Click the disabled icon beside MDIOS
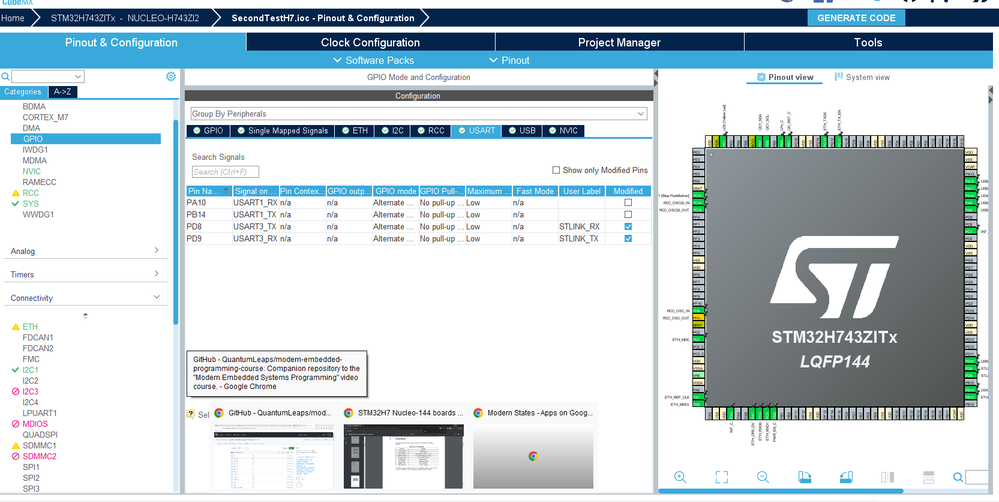This screenshot has width=999, height=502. 16,424
